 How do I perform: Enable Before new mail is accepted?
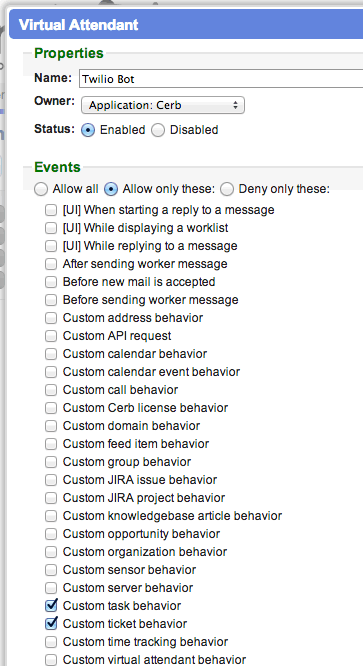pyautogui.click(x=51, y=282)
